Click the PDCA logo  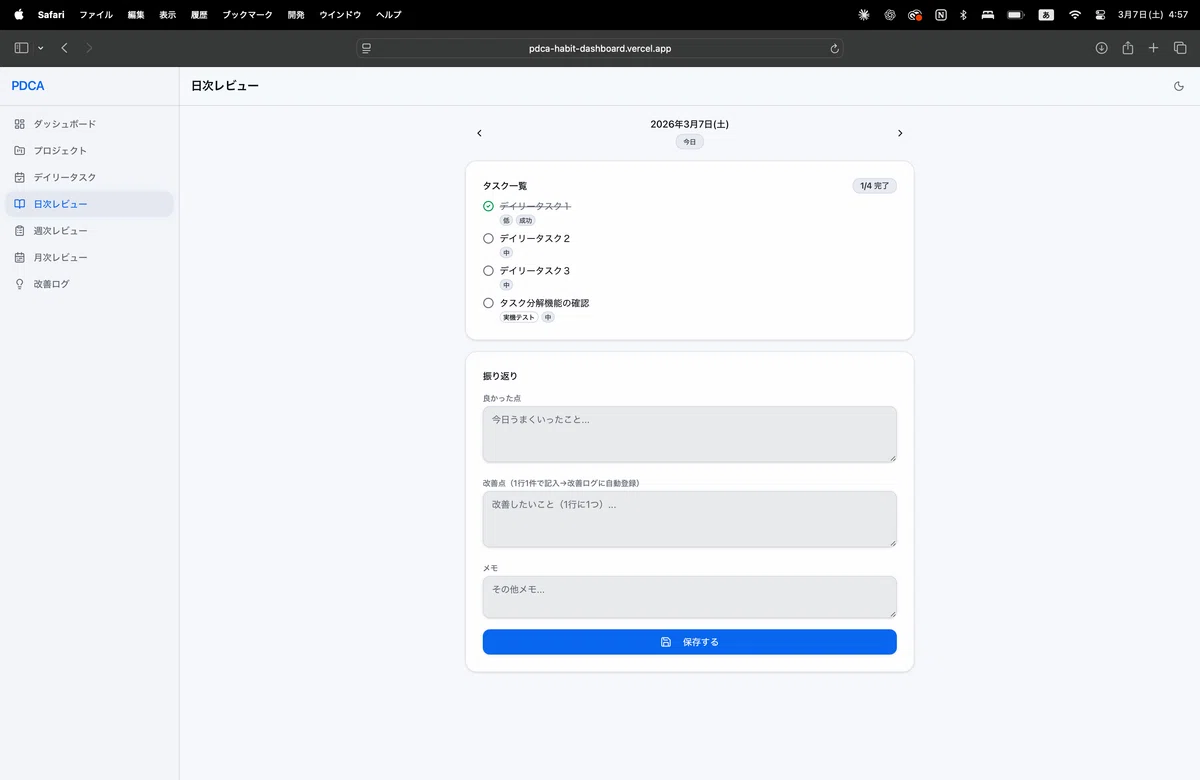click(x=28, y=86)
